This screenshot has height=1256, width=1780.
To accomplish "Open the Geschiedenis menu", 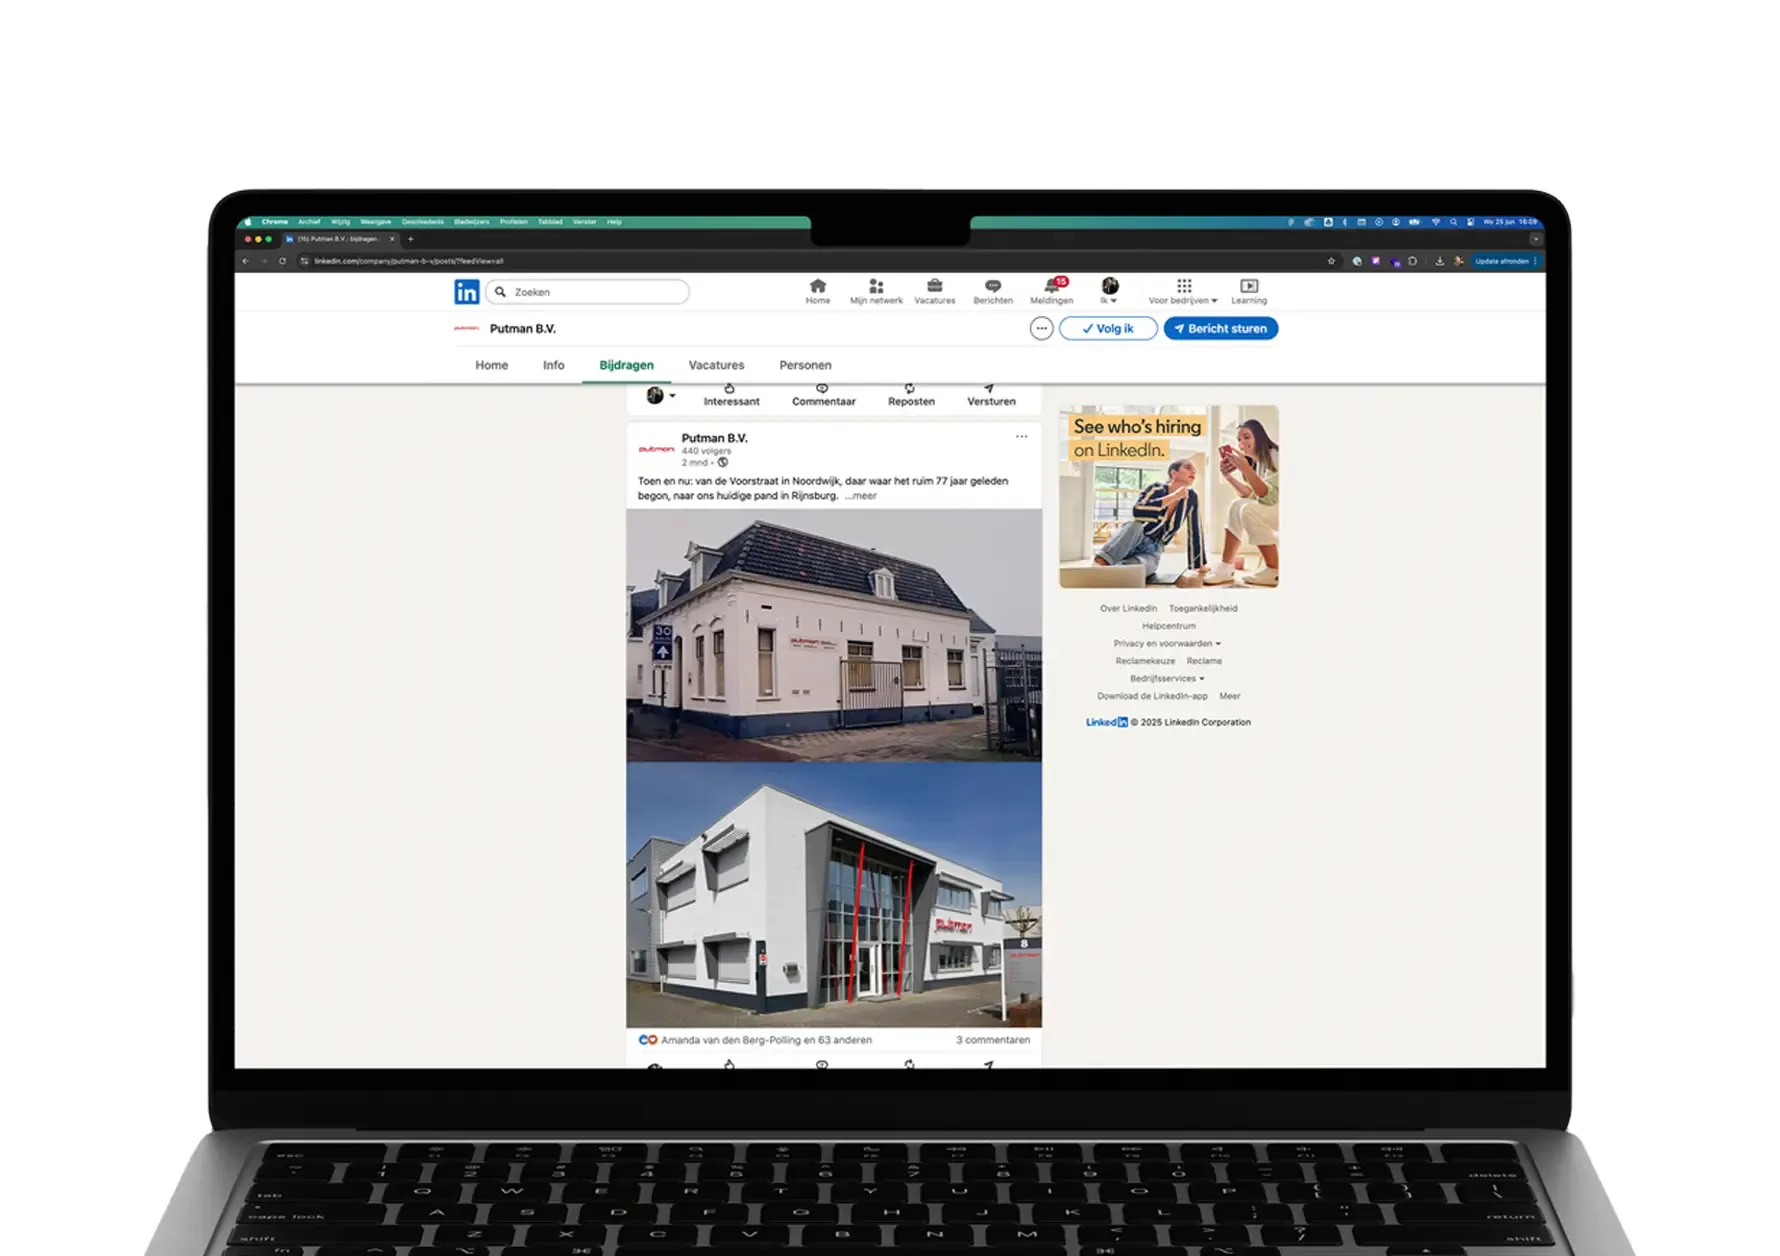I will 422,222.
